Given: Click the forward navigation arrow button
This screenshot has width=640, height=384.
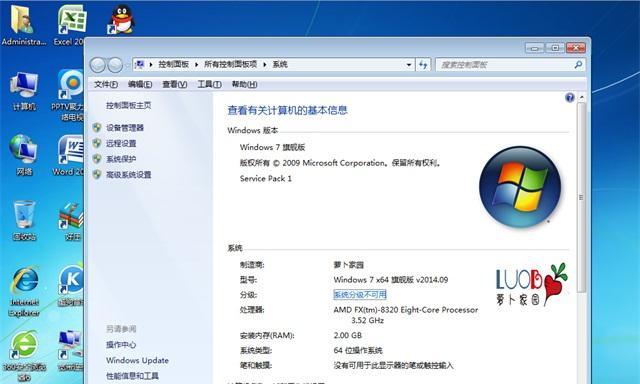Looking at the screenshot, I should click(x=115, y=64).
